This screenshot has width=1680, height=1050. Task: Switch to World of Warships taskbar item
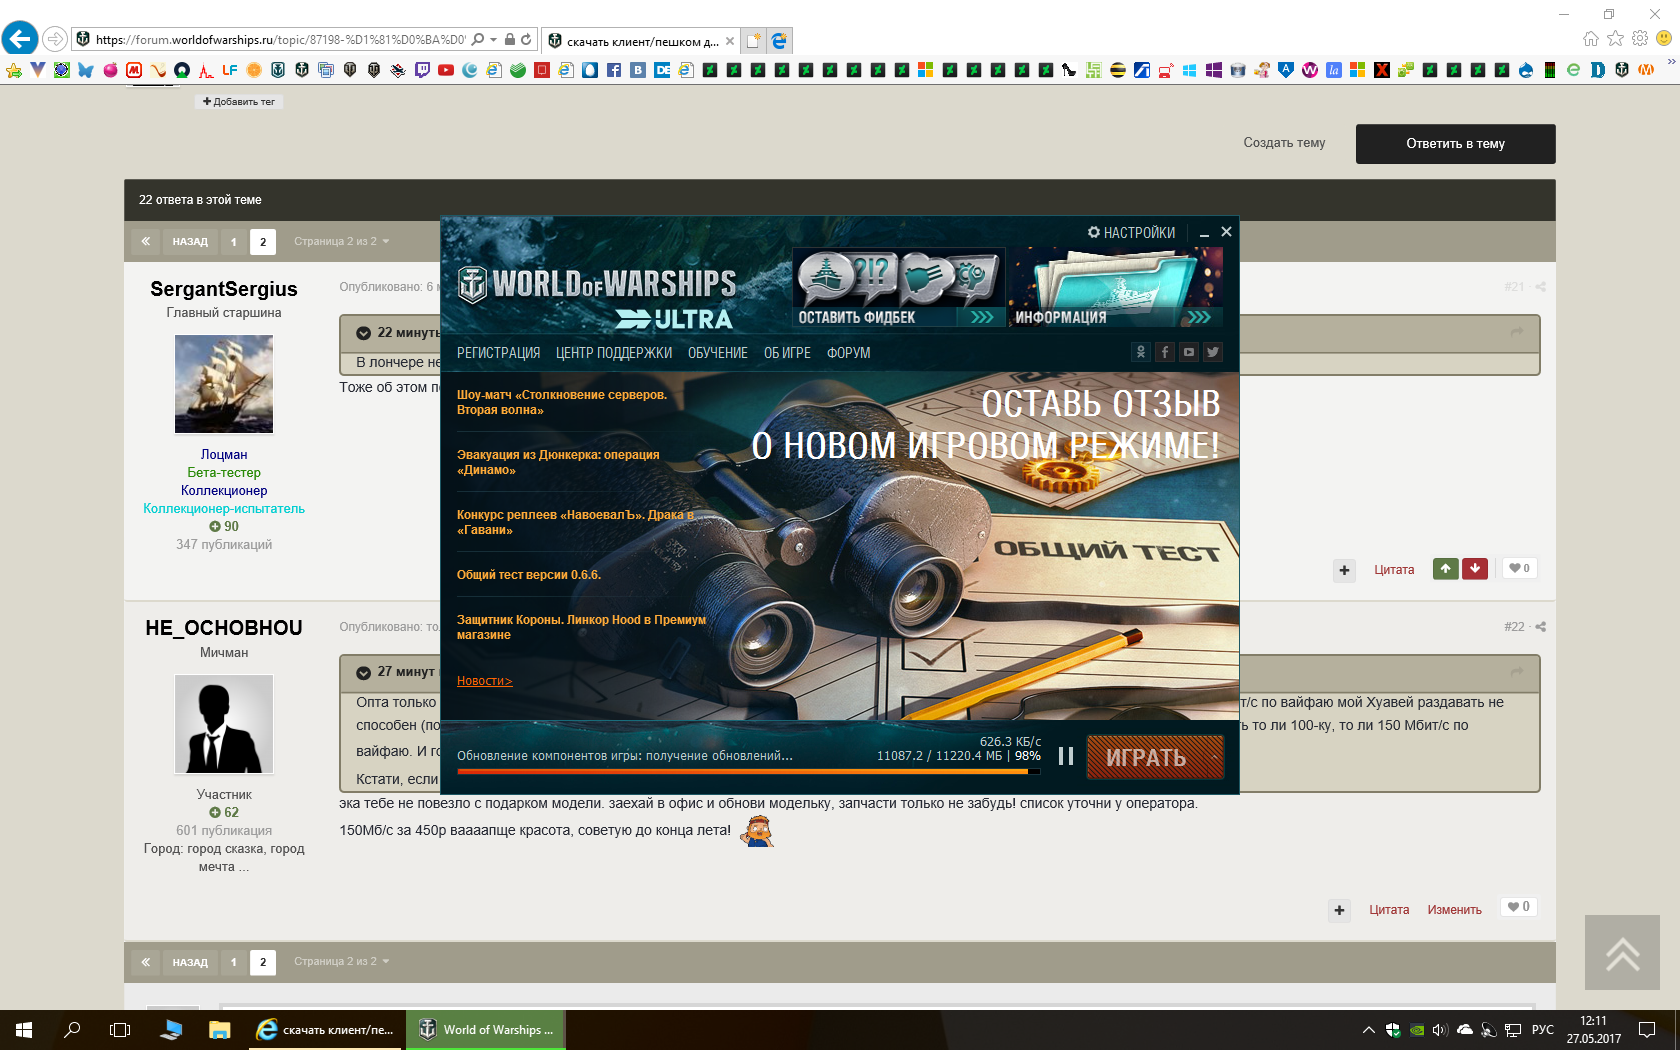pos(486,1030)
